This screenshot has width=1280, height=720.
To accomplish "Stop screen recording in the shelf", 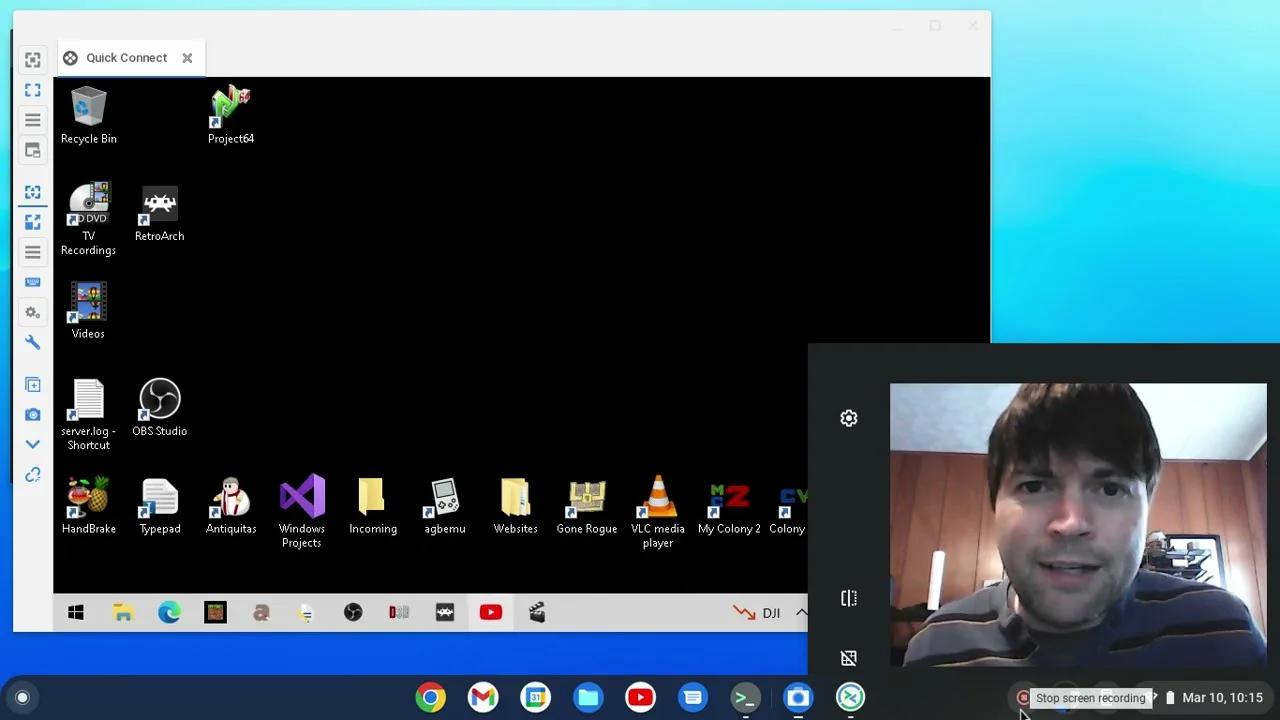I will click(1023, 698).
